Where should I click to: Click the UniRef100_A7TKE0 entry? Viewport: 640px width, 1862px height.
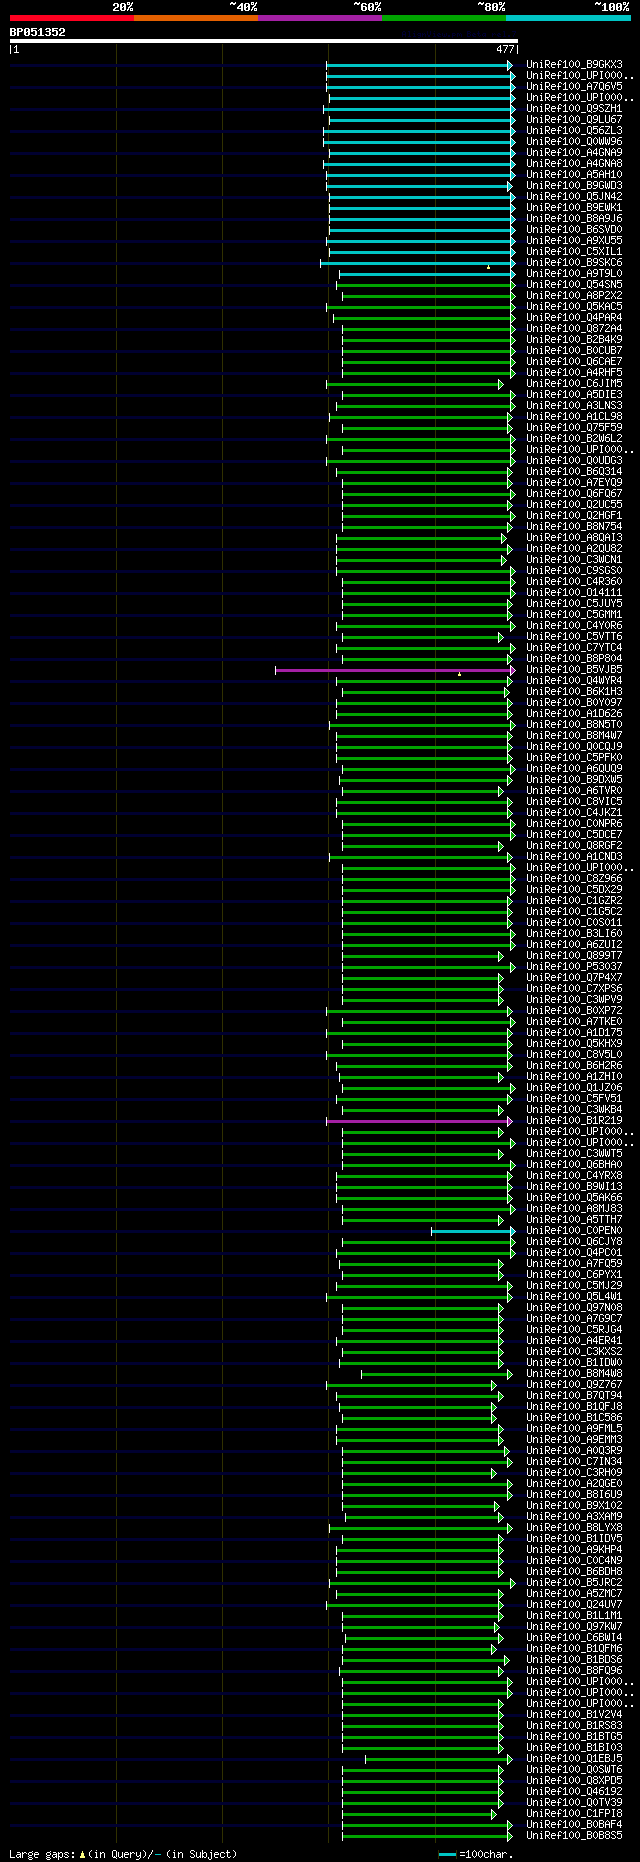(574, 1022)
